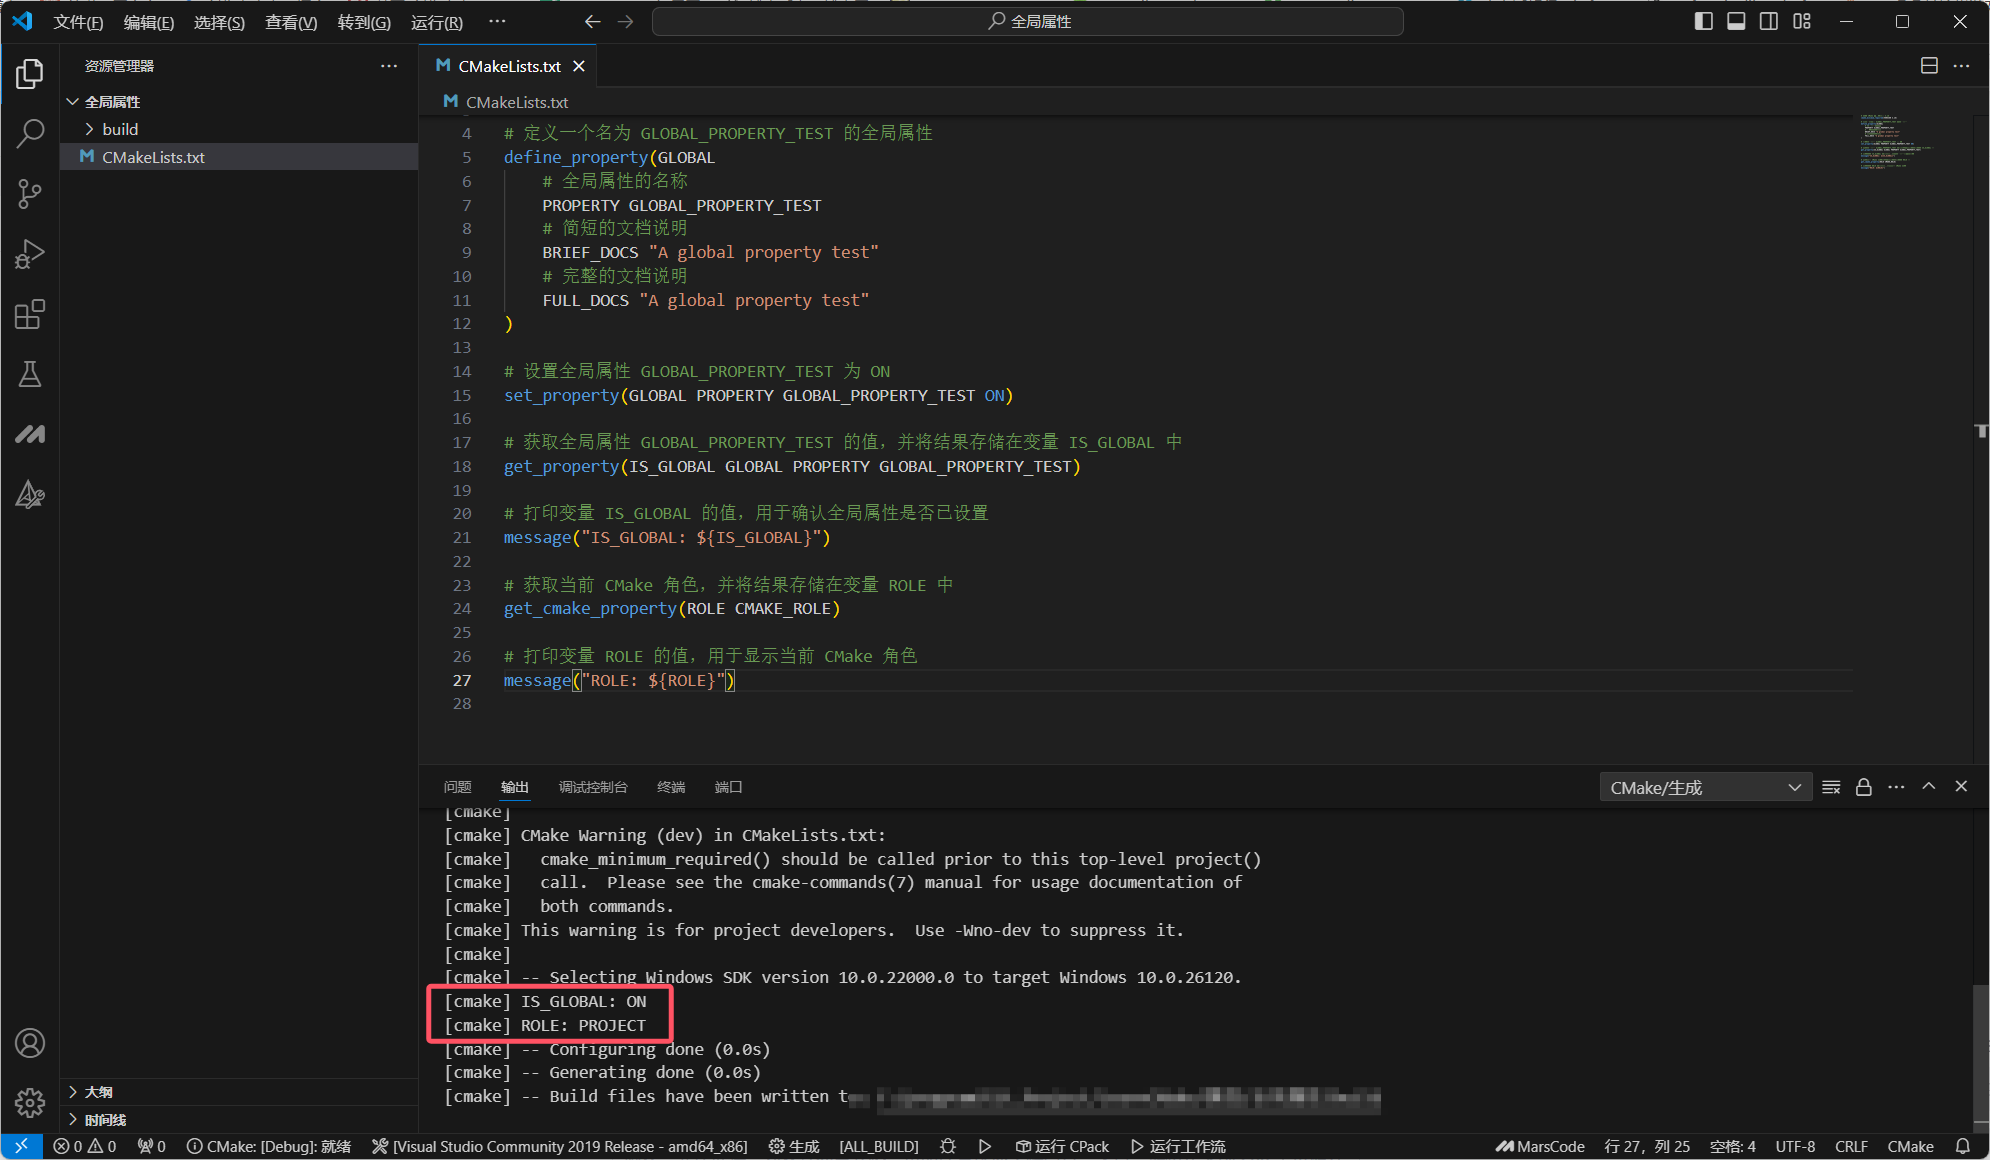Split the editor with the layout icon
This screenshot has height=1160, width=1990.
pos(1929,66)
